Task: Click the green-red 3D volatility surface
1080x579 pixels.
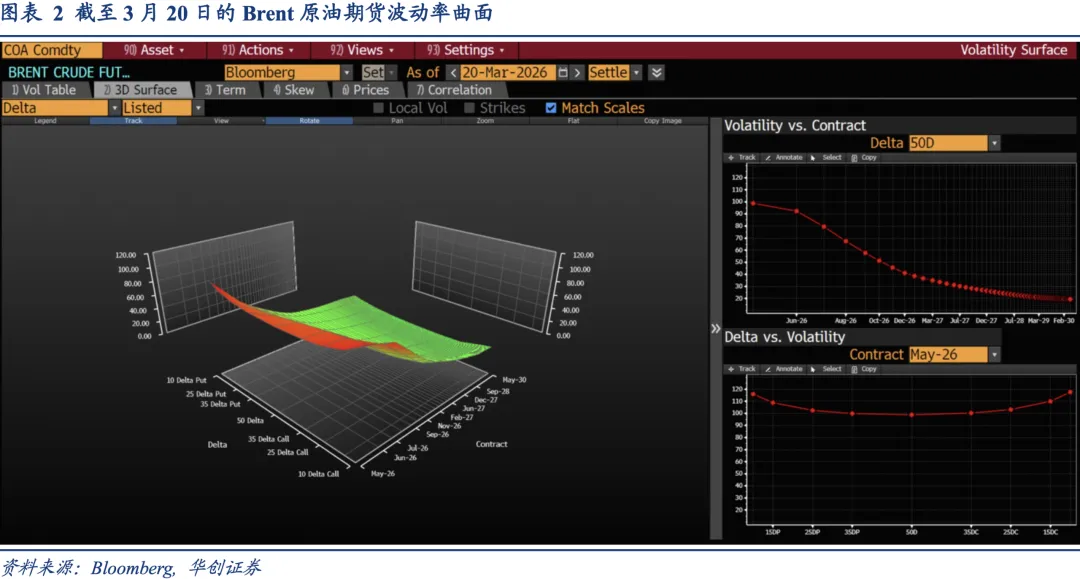Action: click(351, 326)
